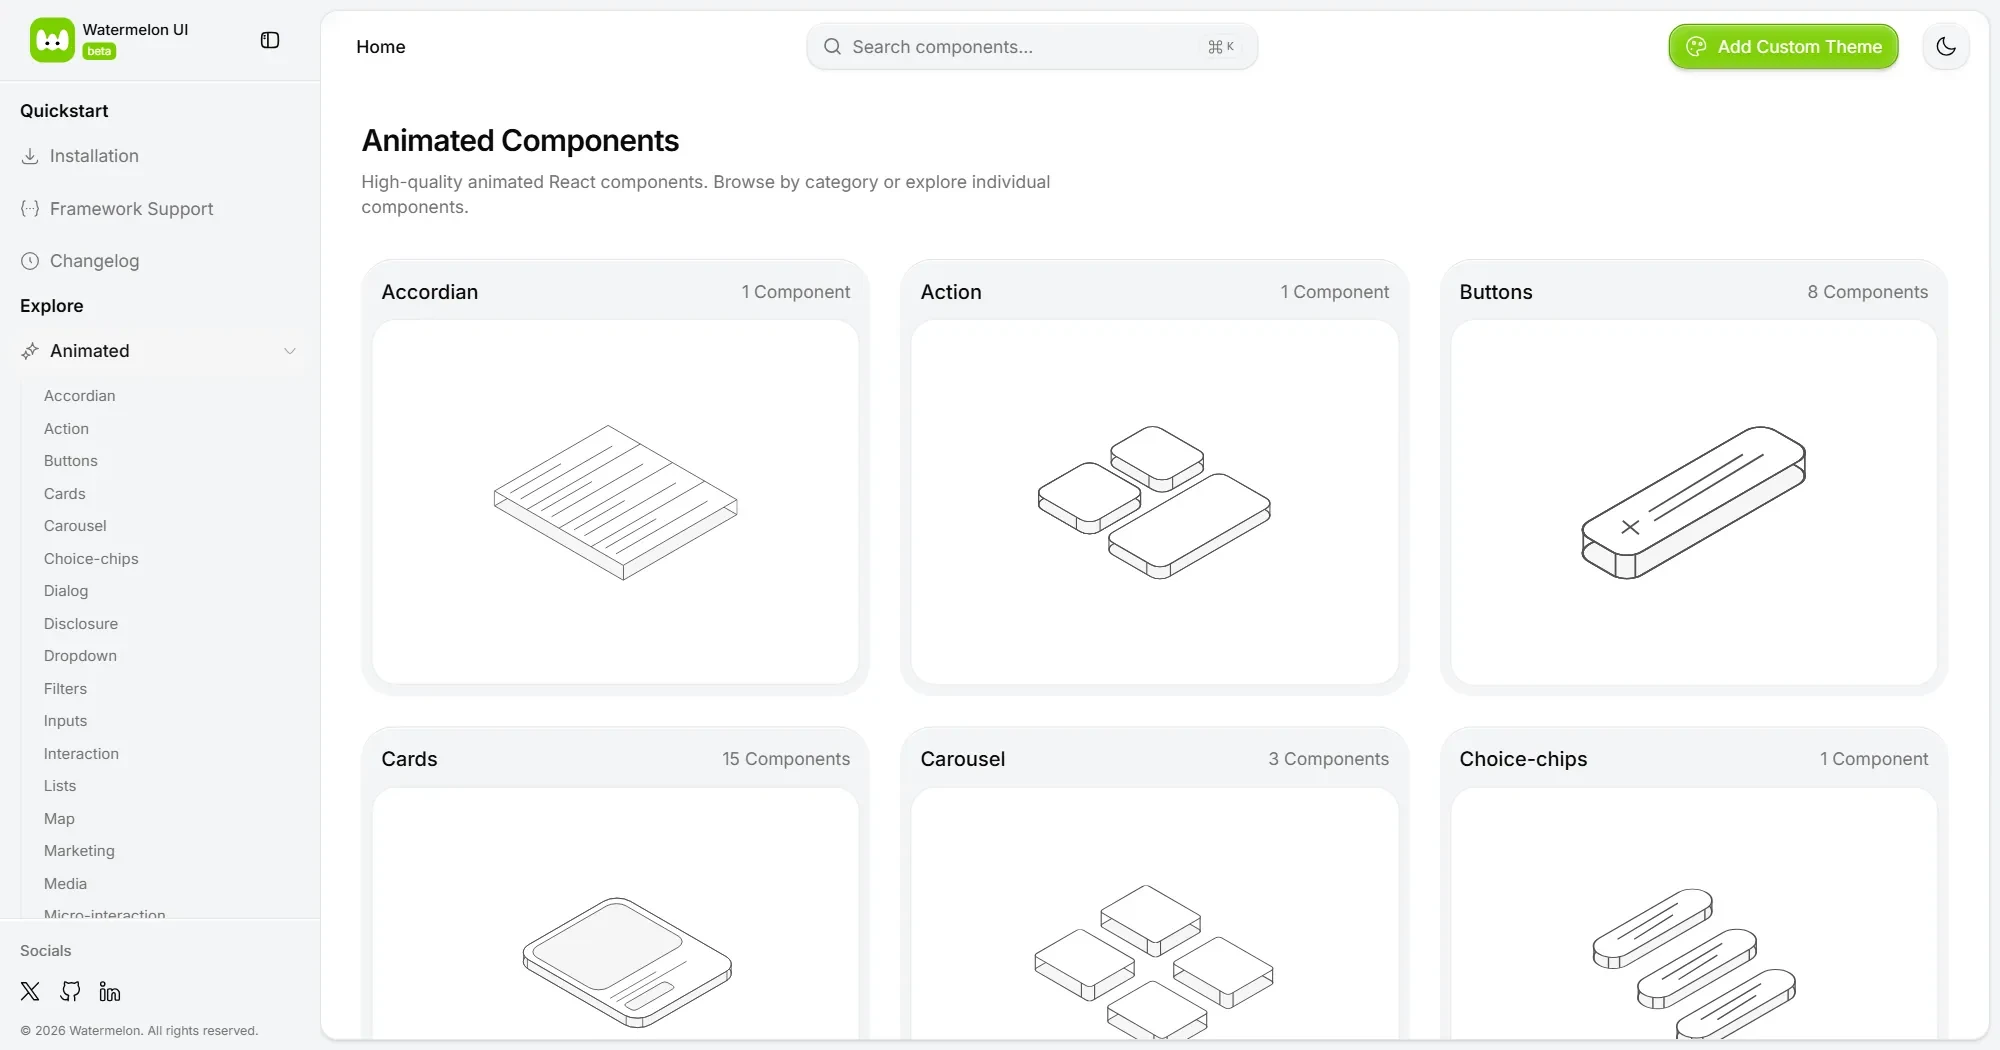Click the Animated Components heading
Viewport: 2000px width, 1050px height.
pyautogui.click(x=520, y=141)
